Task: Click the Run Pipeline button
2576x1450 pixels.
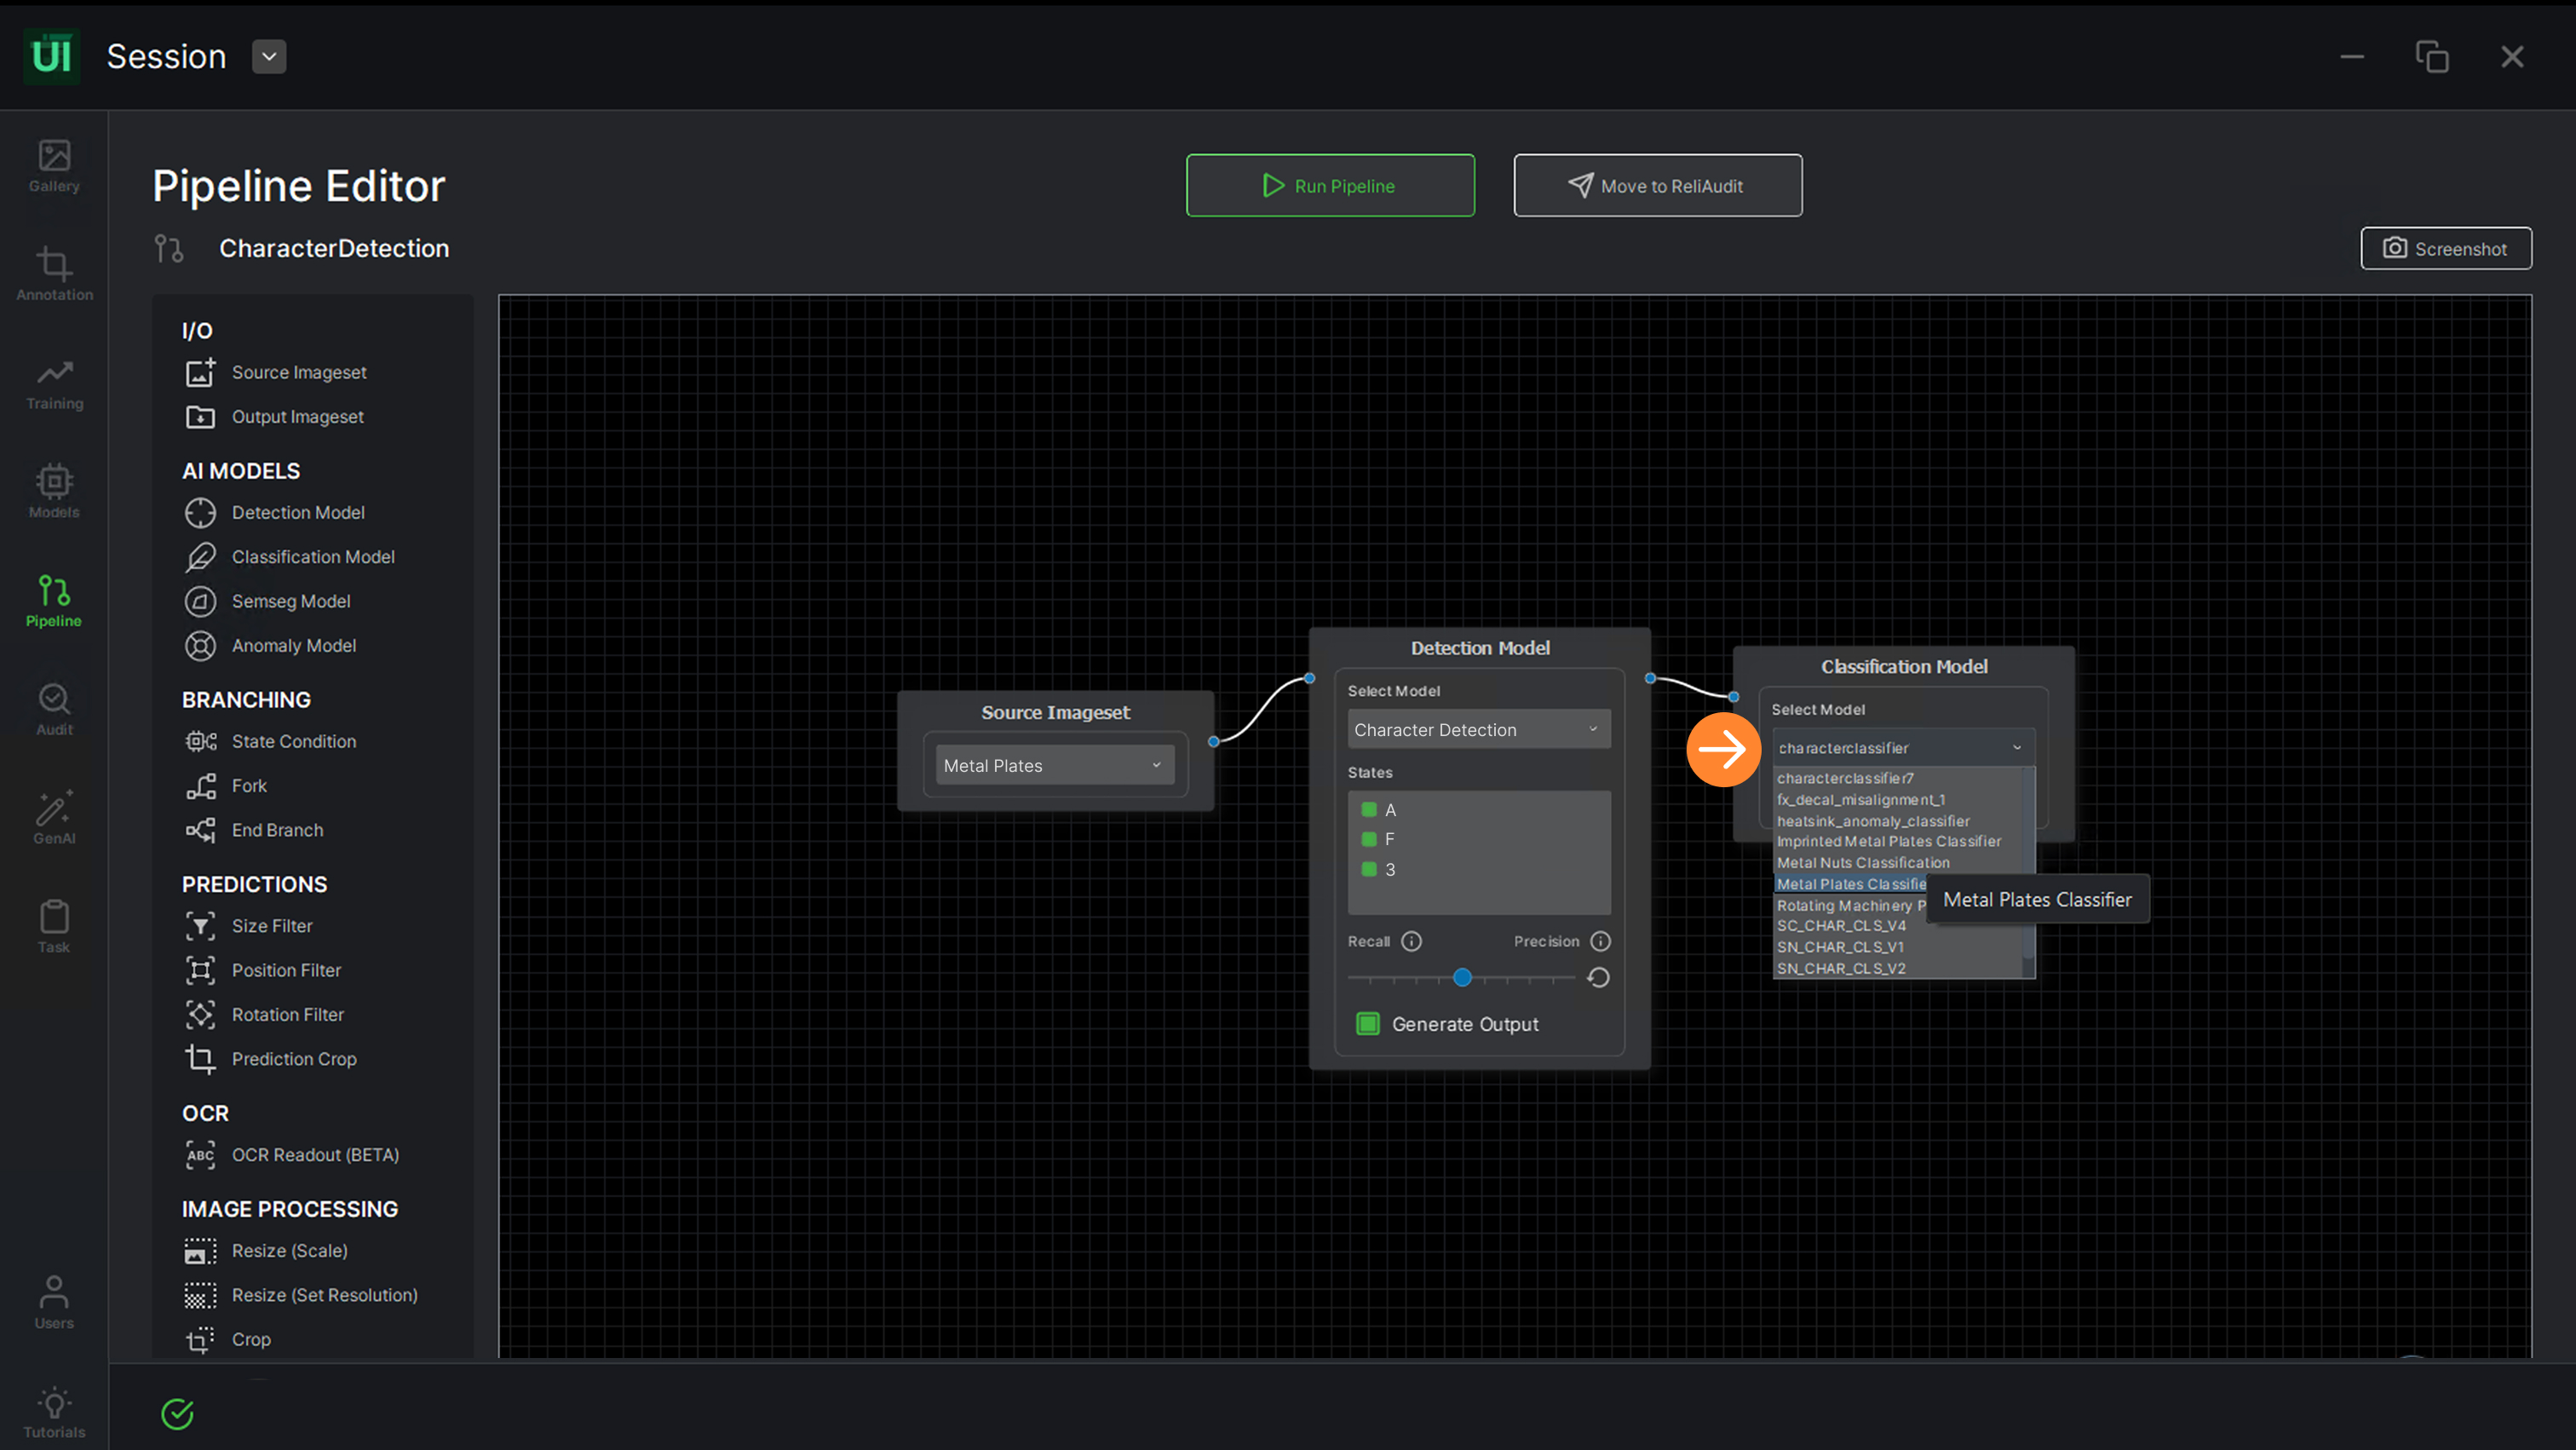Action: point(1330,186)
